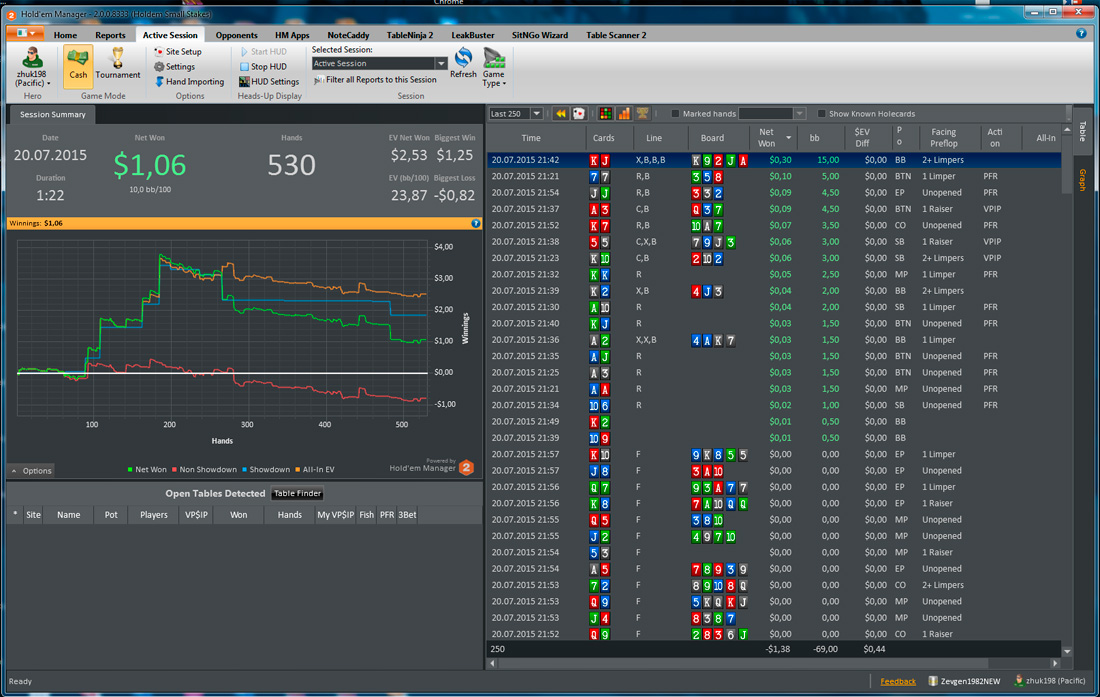1100x697 pixels.
Task: Click Filter all Reports to this Session
Action: [x=375, y=80]
